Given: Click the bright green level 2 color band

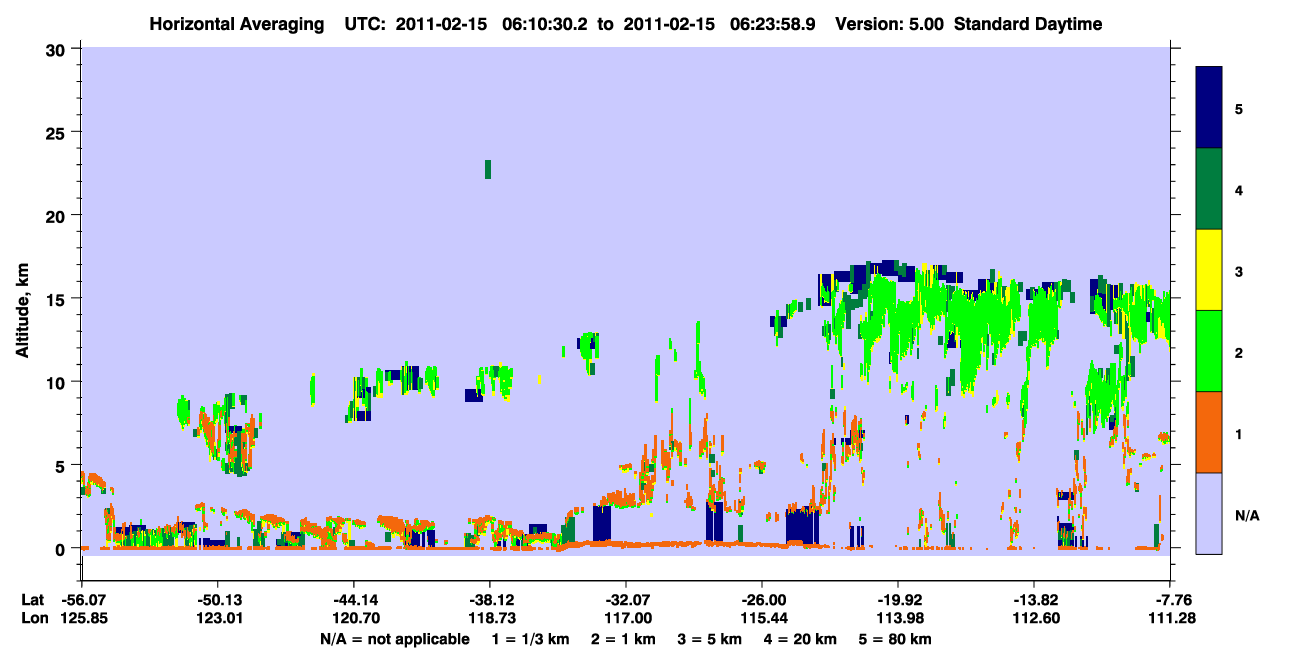Looking at the screenshot, I should pyautogui.click(x=1209, y=351).
